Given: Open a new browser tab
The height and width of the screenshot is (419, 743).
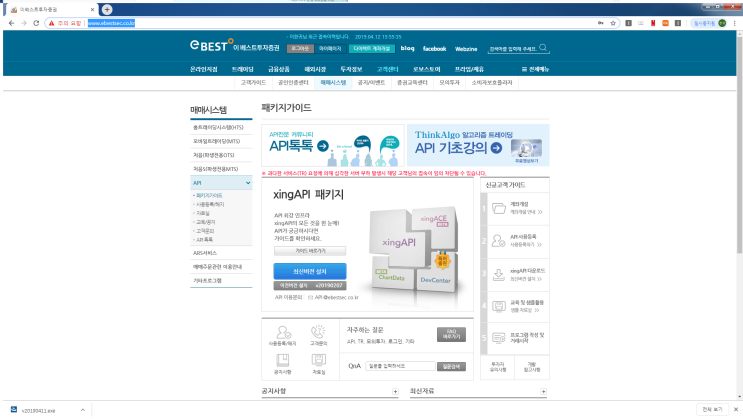Looking at the screenshot, I should [x=107, y=9].
